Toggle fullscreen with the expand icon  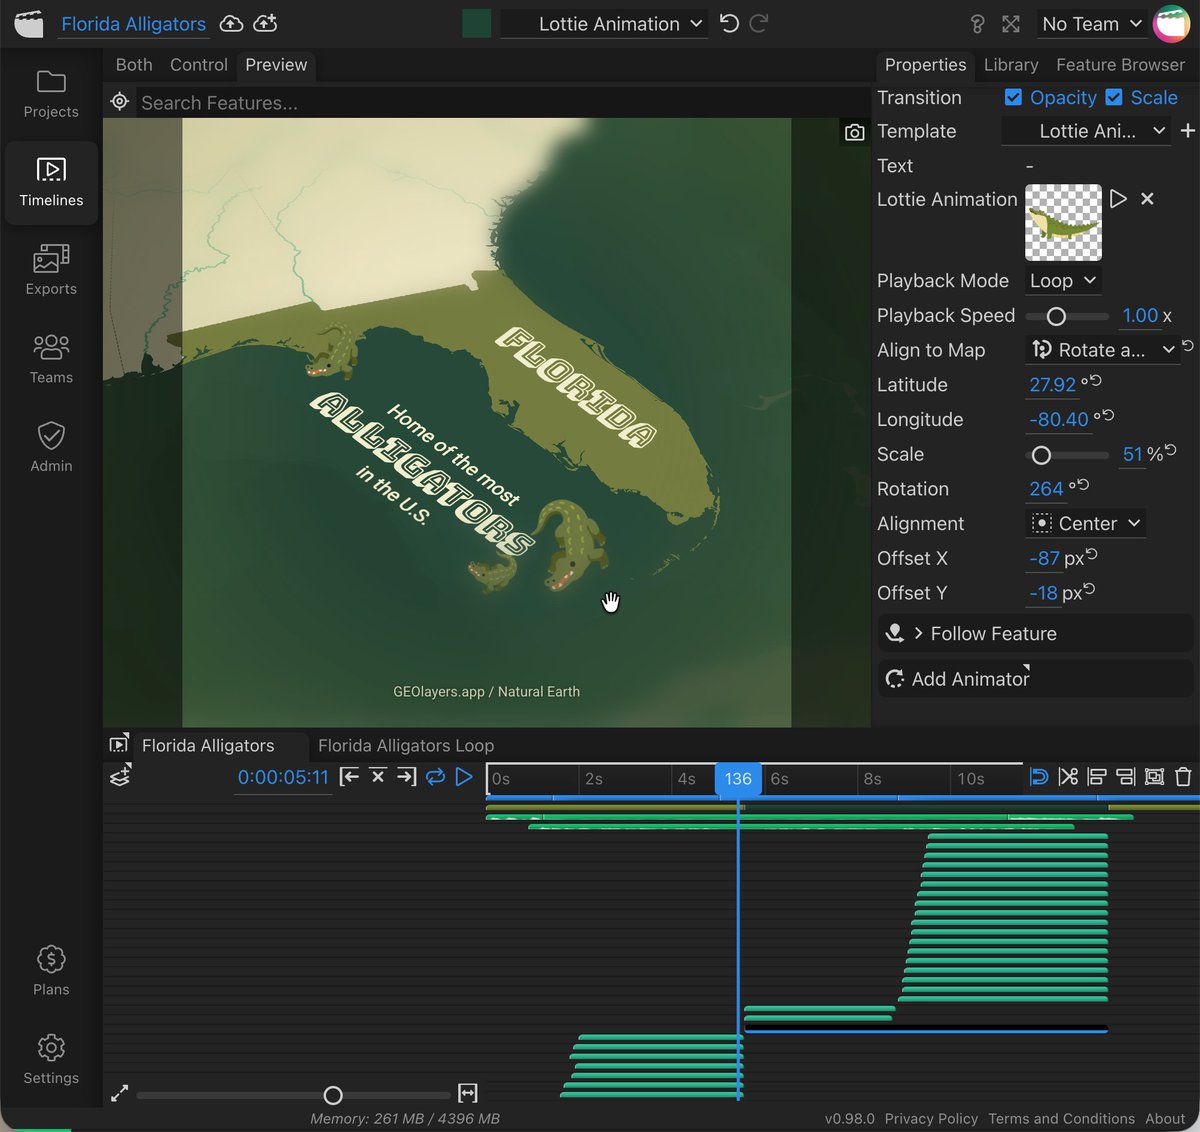click(x=1011, y=24)
